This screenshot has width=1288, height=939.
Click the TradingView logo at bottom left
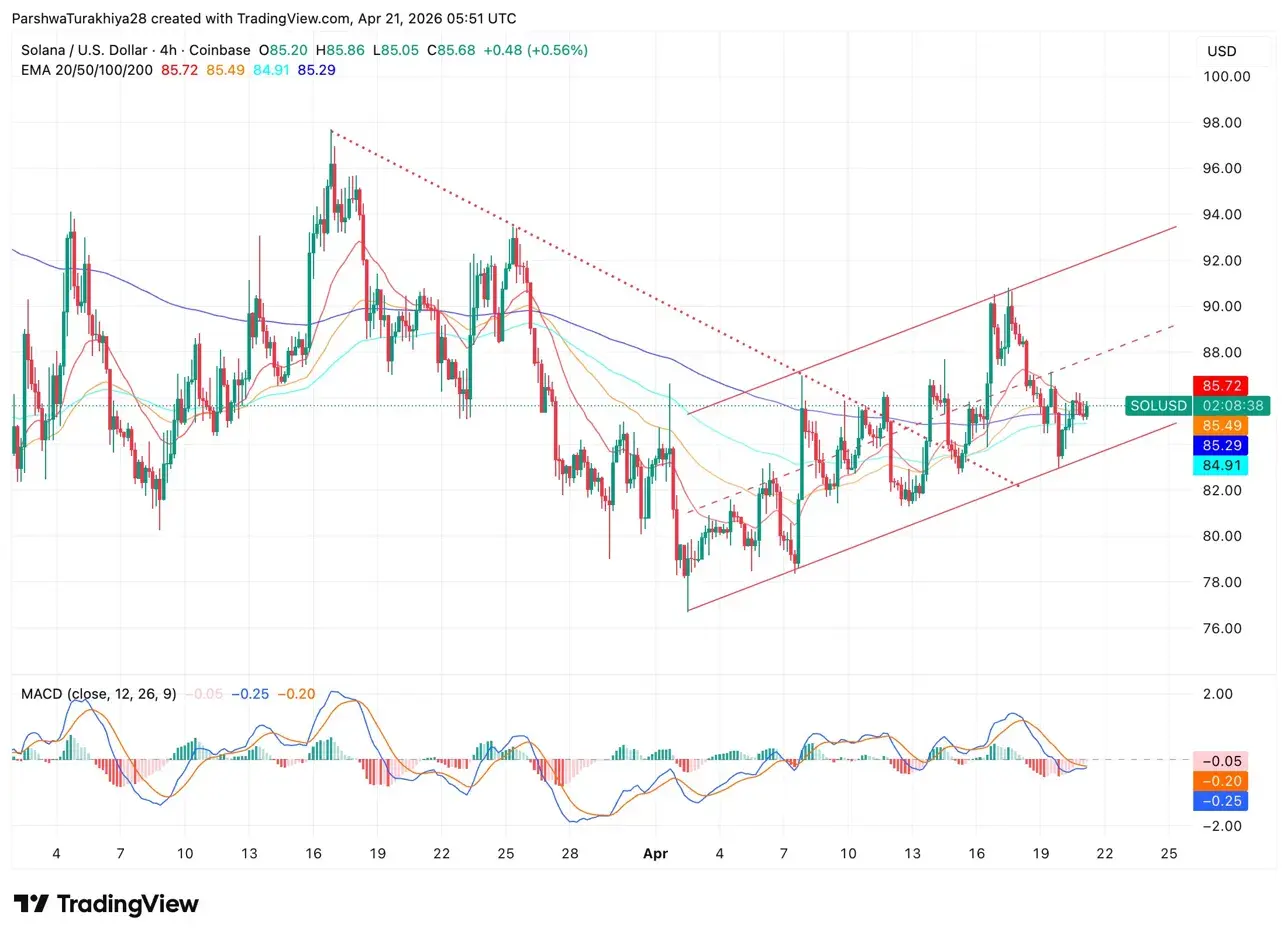point(104,903)
